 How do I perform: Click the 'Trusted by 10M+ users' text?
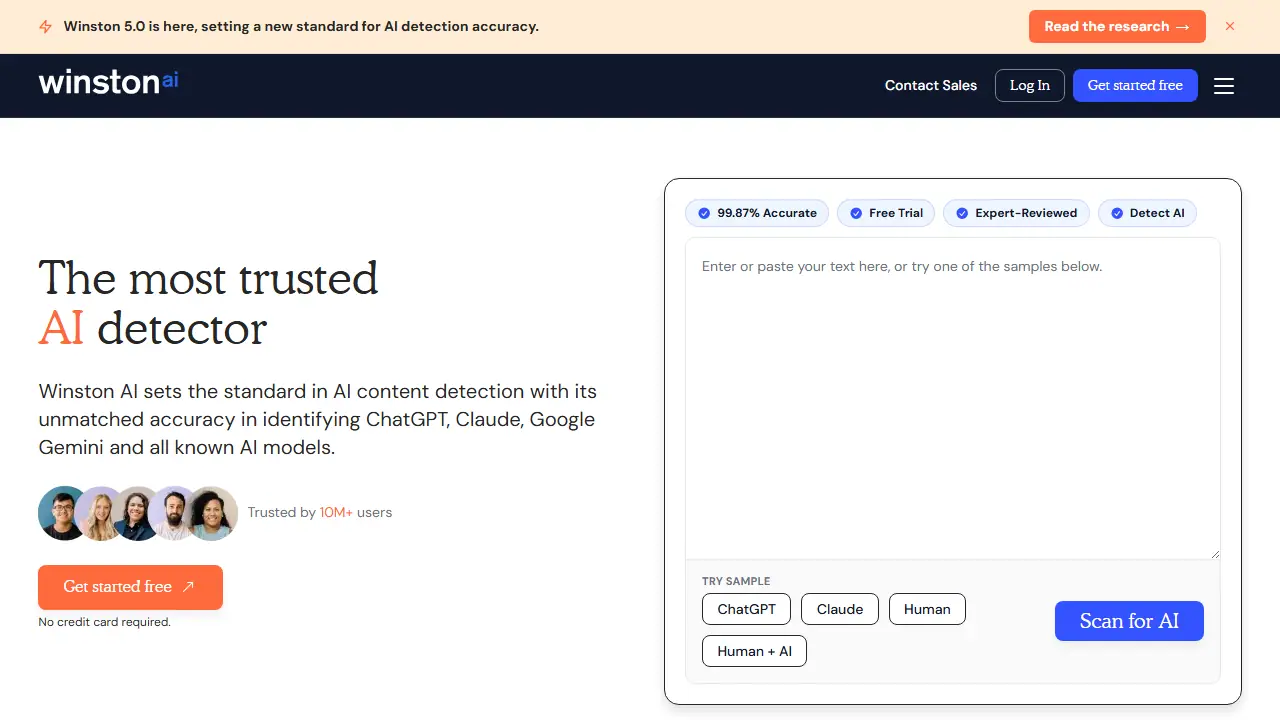pos(320,513)
